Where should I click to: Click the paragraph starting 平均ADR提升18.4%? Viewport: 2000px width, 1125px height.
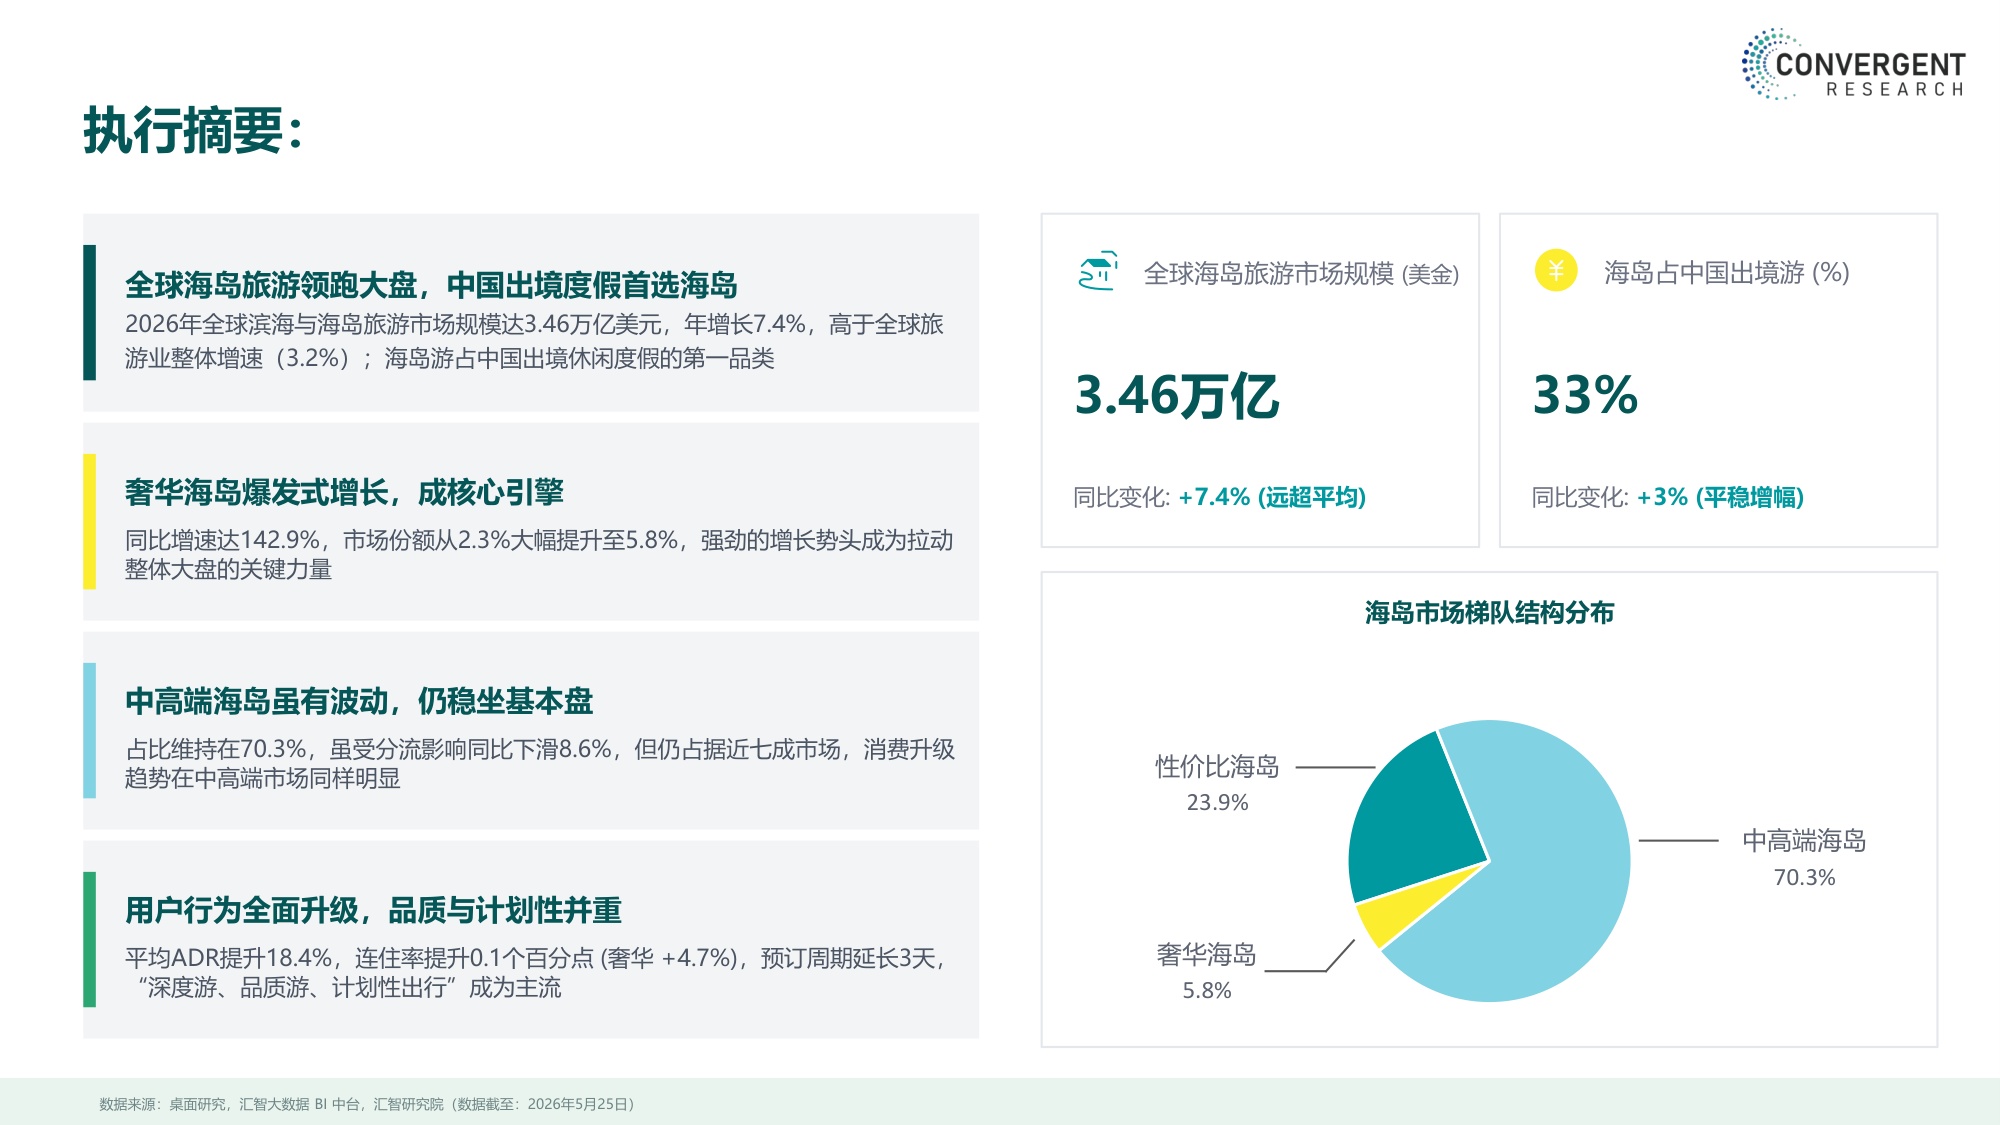tap(535, 972)
